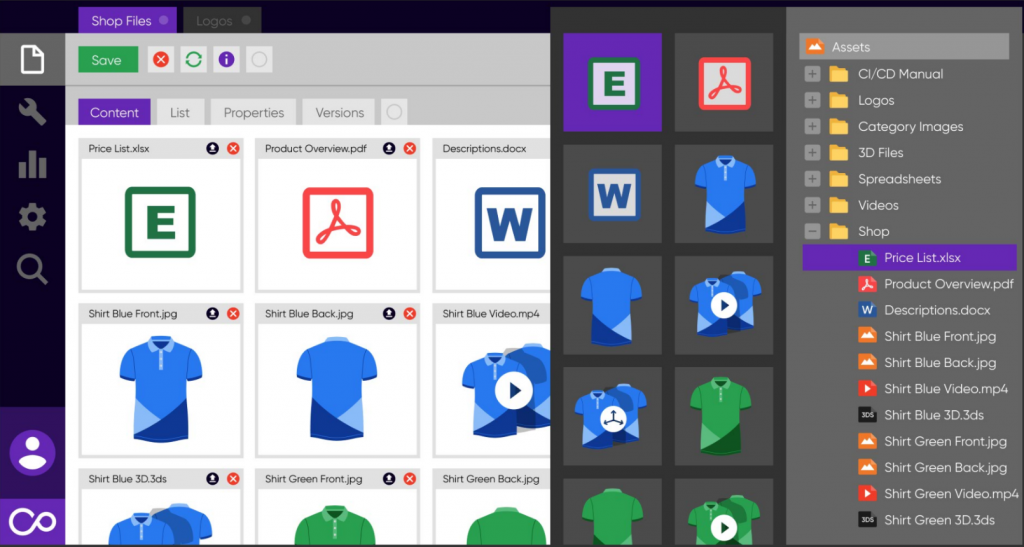Select Price List.xlsx in the asset tree

pyautogui.click(x=909, y=258)
